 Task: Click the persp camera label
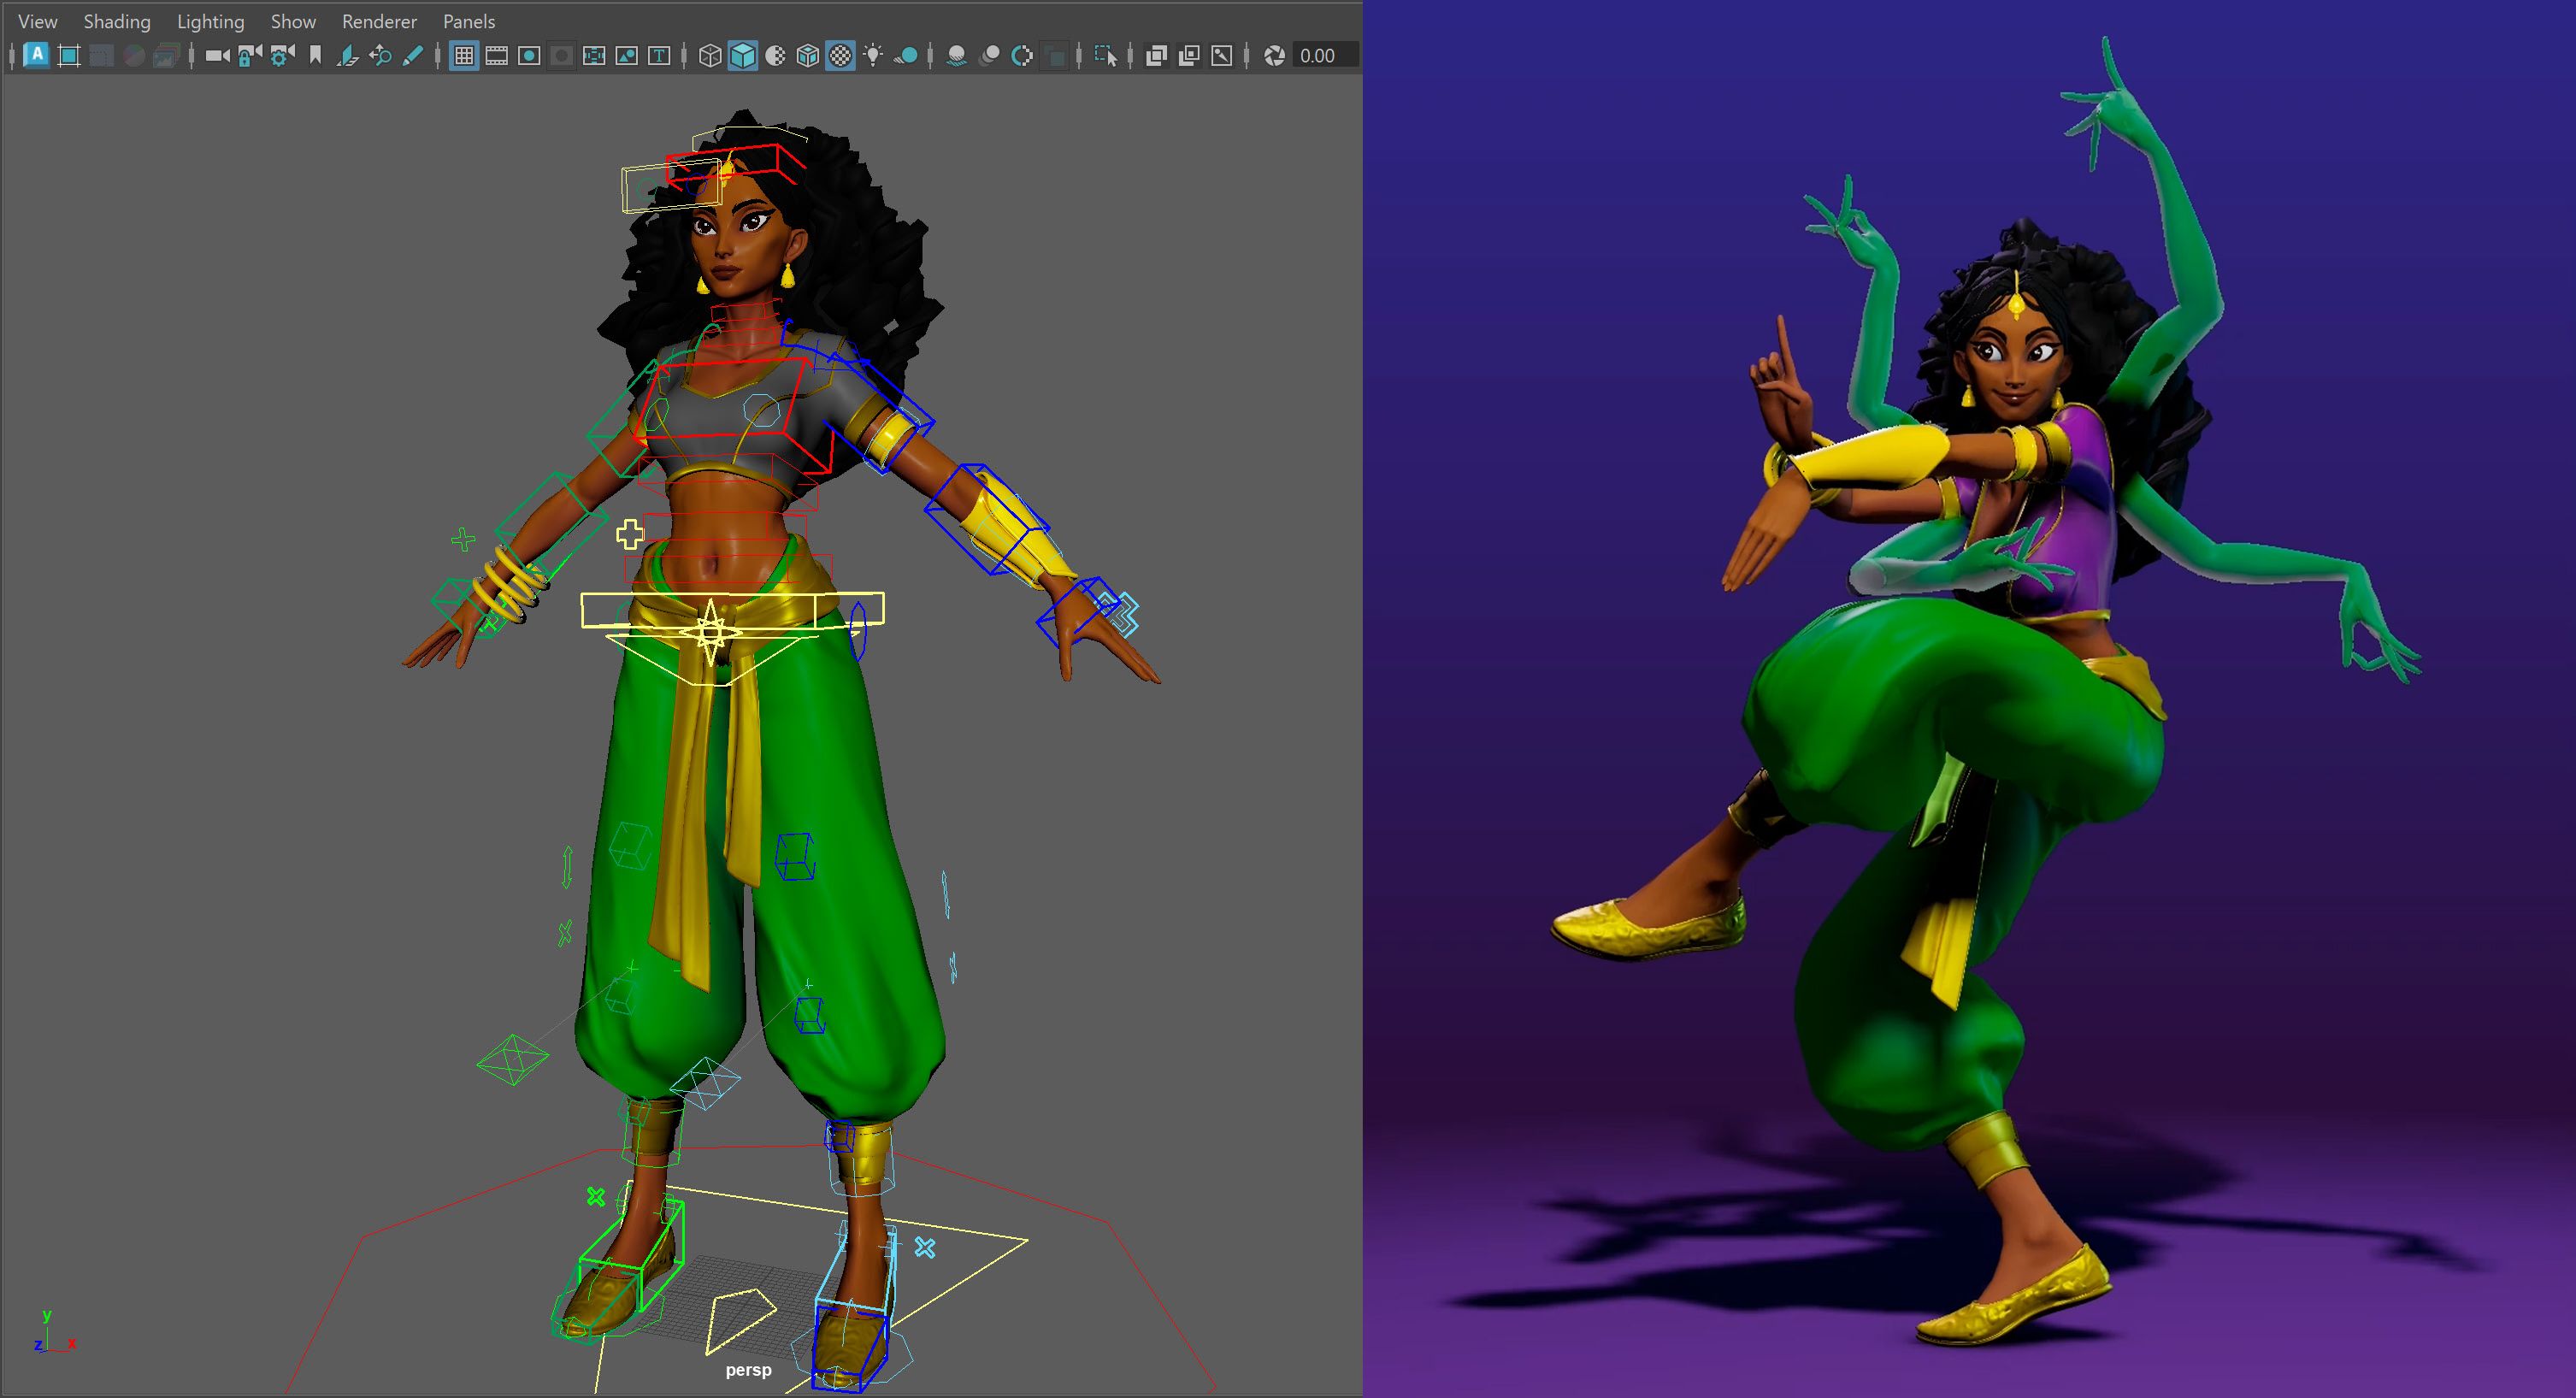[x=748, y=1370]
